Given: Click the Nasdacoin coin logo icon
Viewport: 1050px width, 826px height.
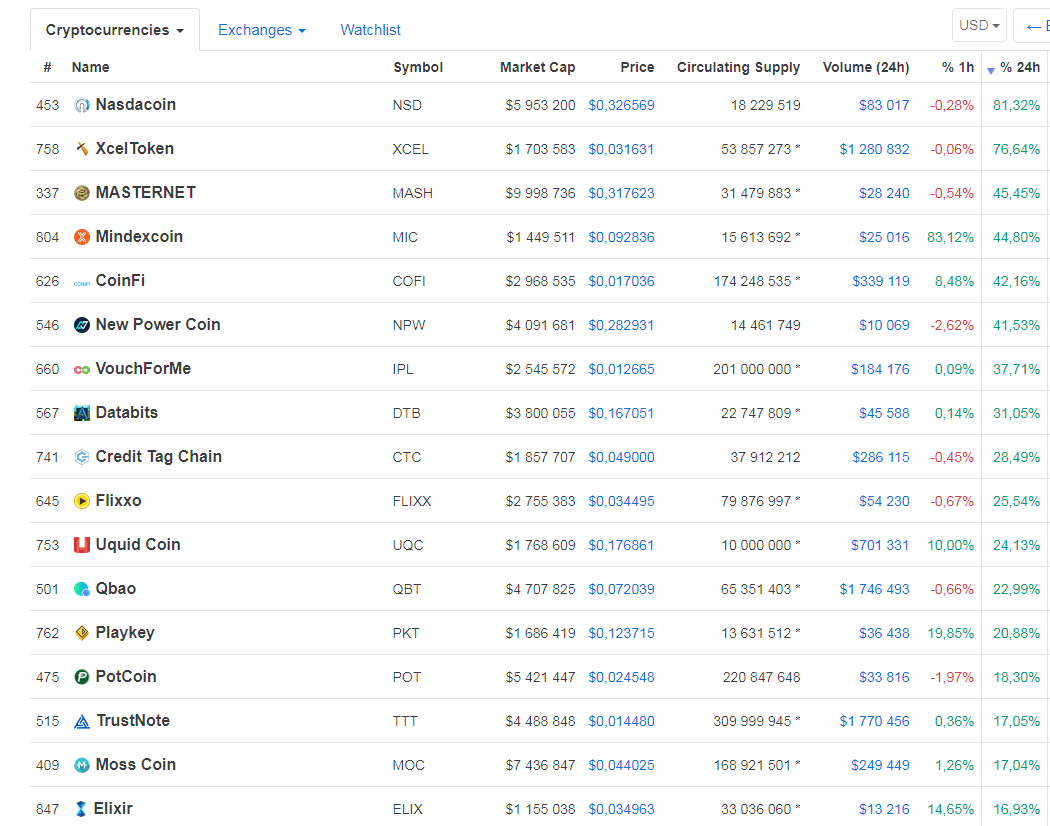Looking at the screenshot, I should (x=82, y=105).
